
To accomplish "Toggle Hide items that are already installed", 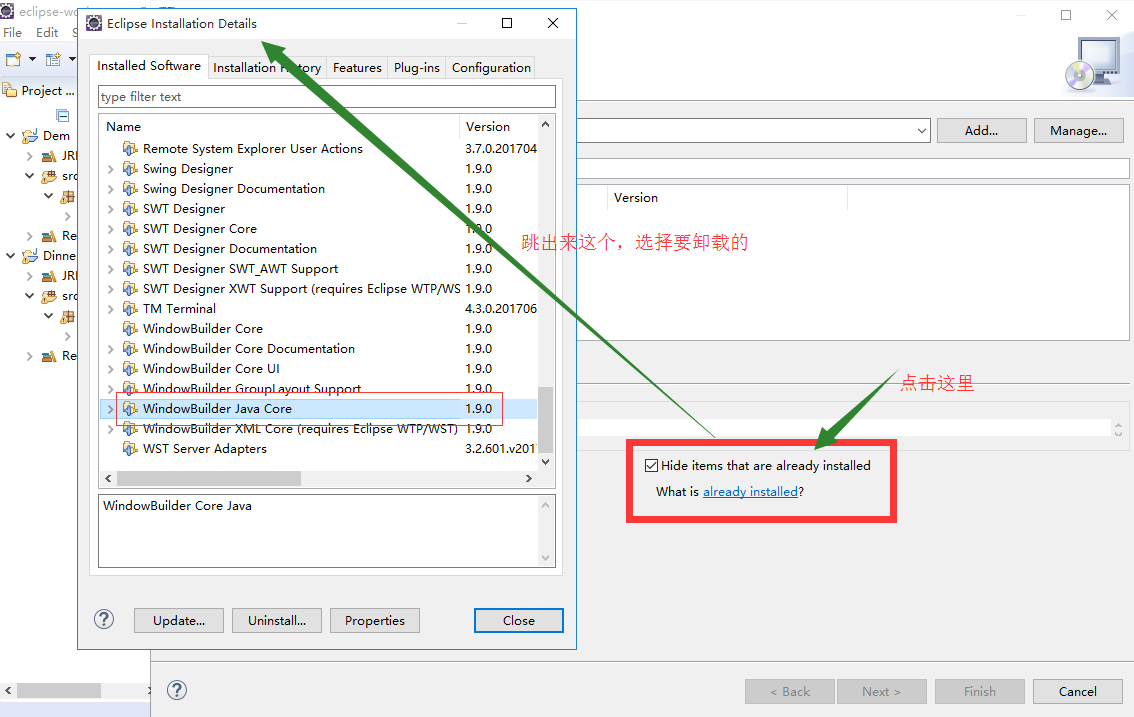I will tap(652, 465).
